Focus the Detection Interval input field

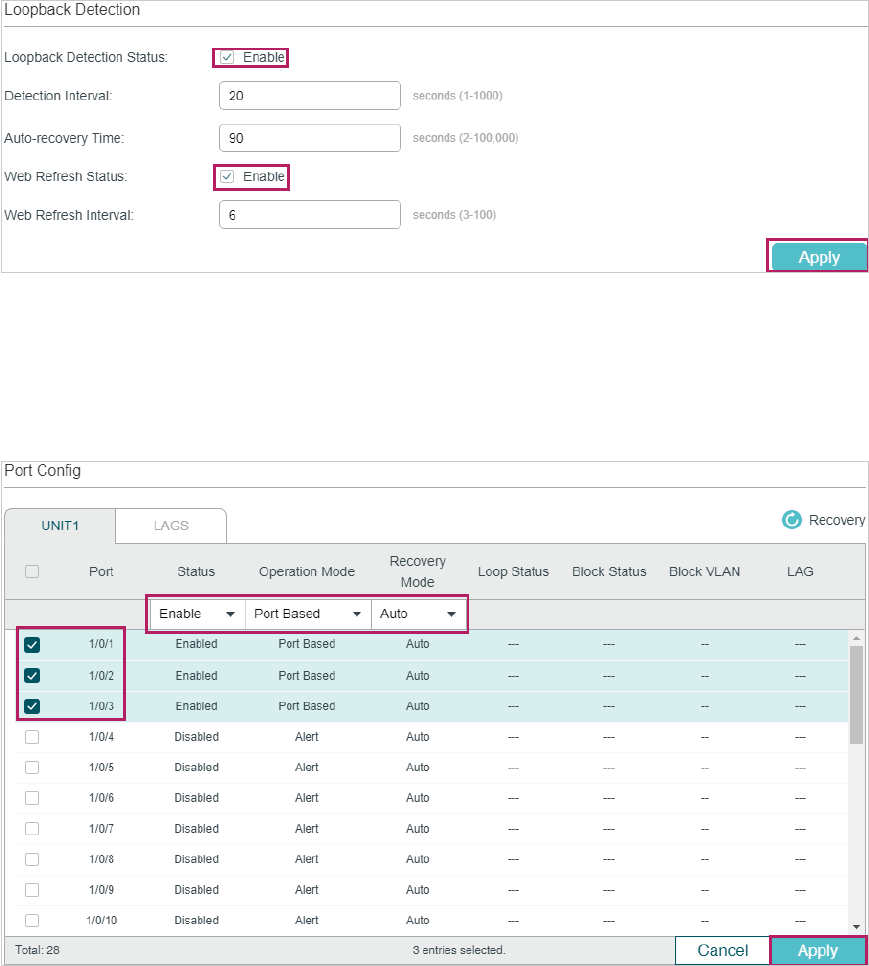coord(310,95)
